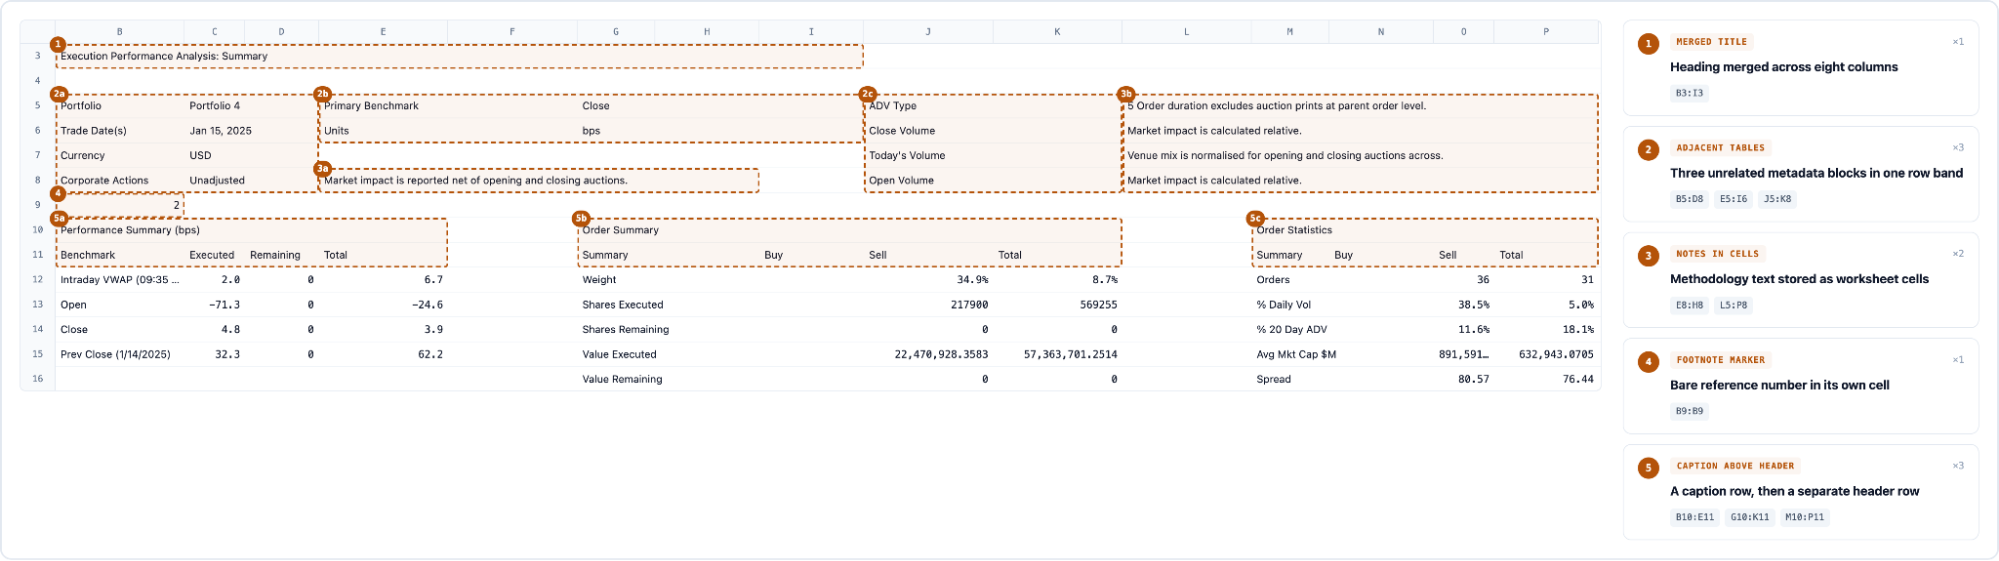Click the 'B10:E11' range chip
This screenshot has width=1999, height=561.
point(1694,517)
